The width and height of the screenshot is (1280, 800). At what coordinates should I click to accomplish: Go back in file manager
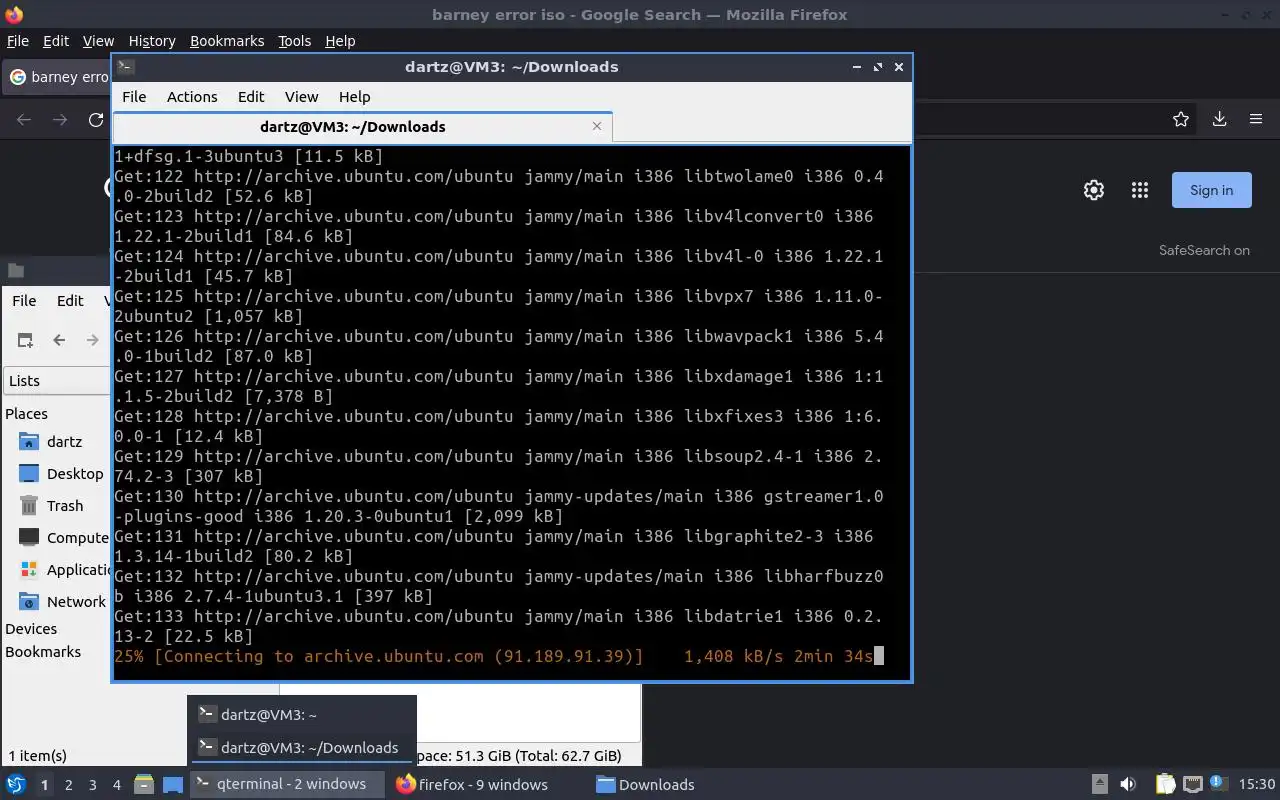(59, 340)
